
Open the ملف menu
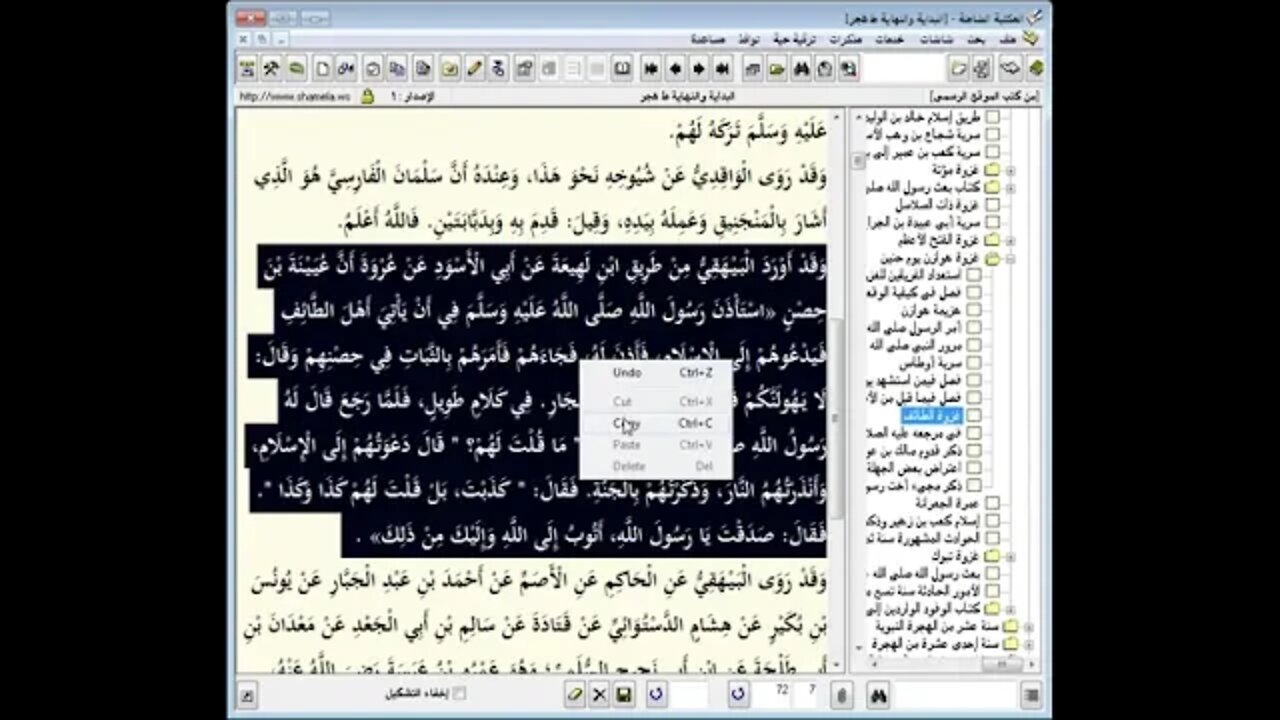1008,39
